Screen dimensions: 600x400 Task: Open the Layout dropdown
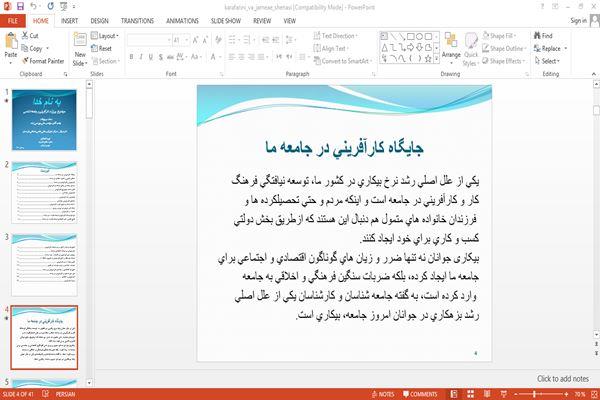coord(105,36)
